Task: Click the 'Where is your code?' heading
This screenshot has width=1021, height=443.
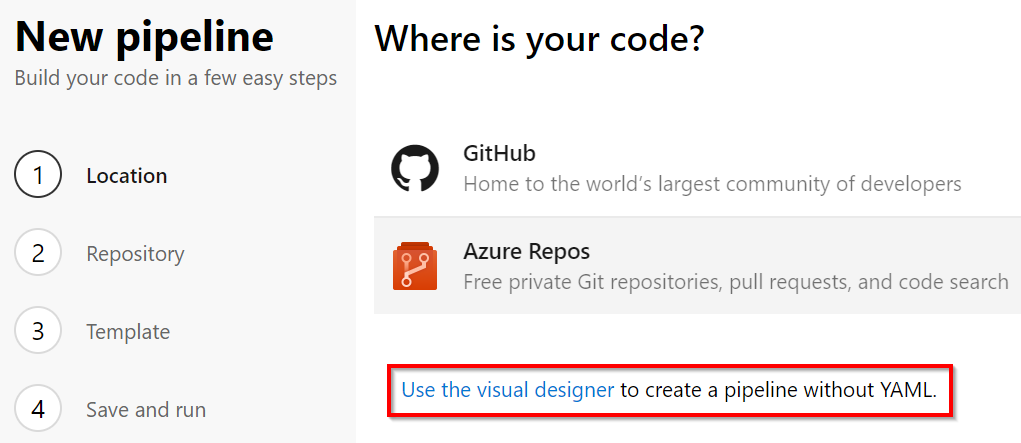Action: (539, 39)
